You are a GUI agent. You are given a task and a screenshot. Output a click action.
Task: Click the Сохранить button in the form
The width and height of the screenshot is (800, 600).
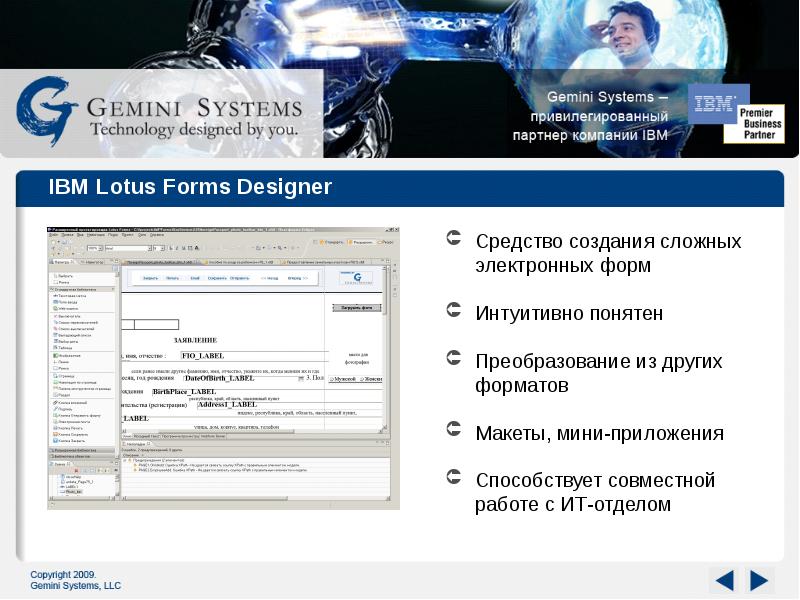[215, 277]
